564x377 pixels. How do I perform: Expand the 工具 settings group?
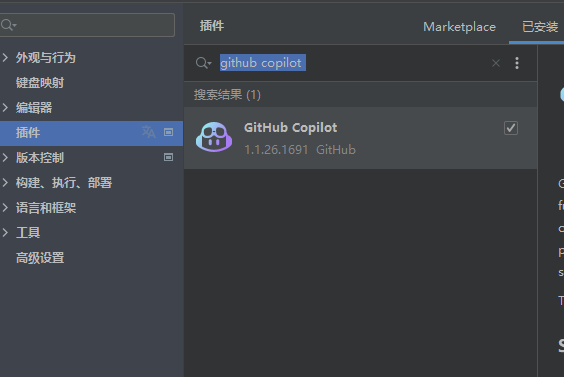pos(5,232)
